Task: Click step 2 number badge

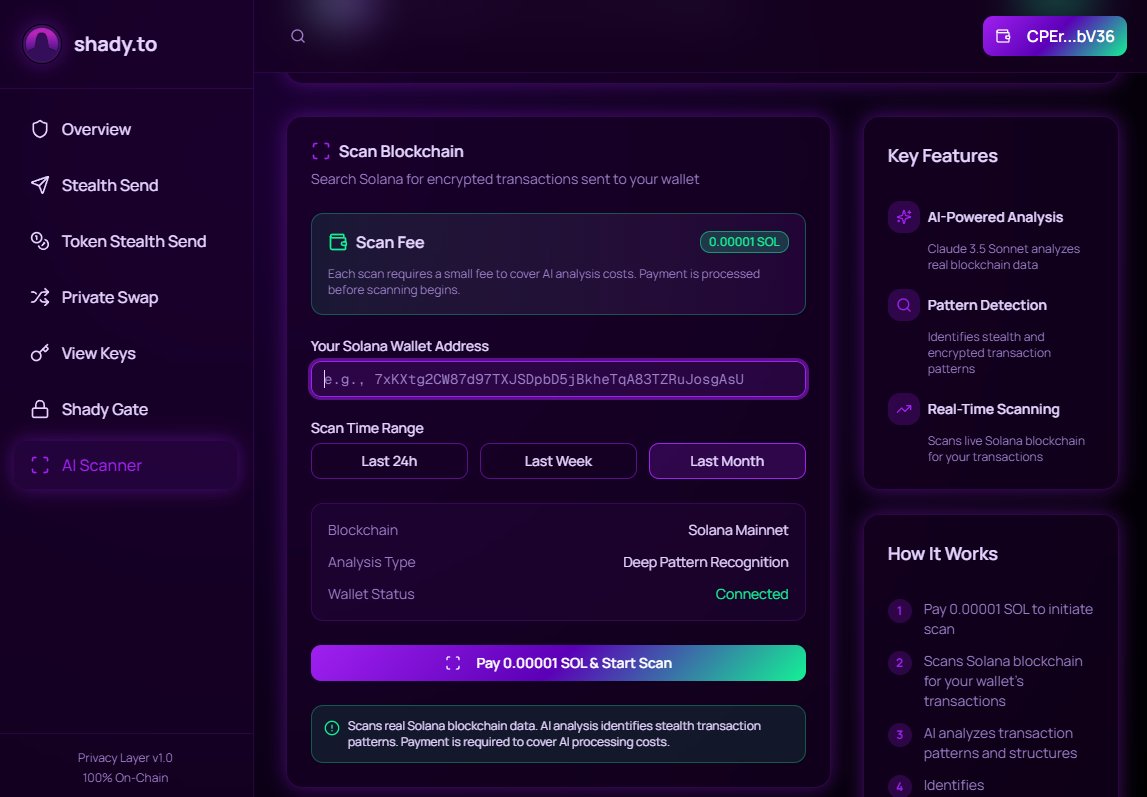Action: [x=900, y=663]
